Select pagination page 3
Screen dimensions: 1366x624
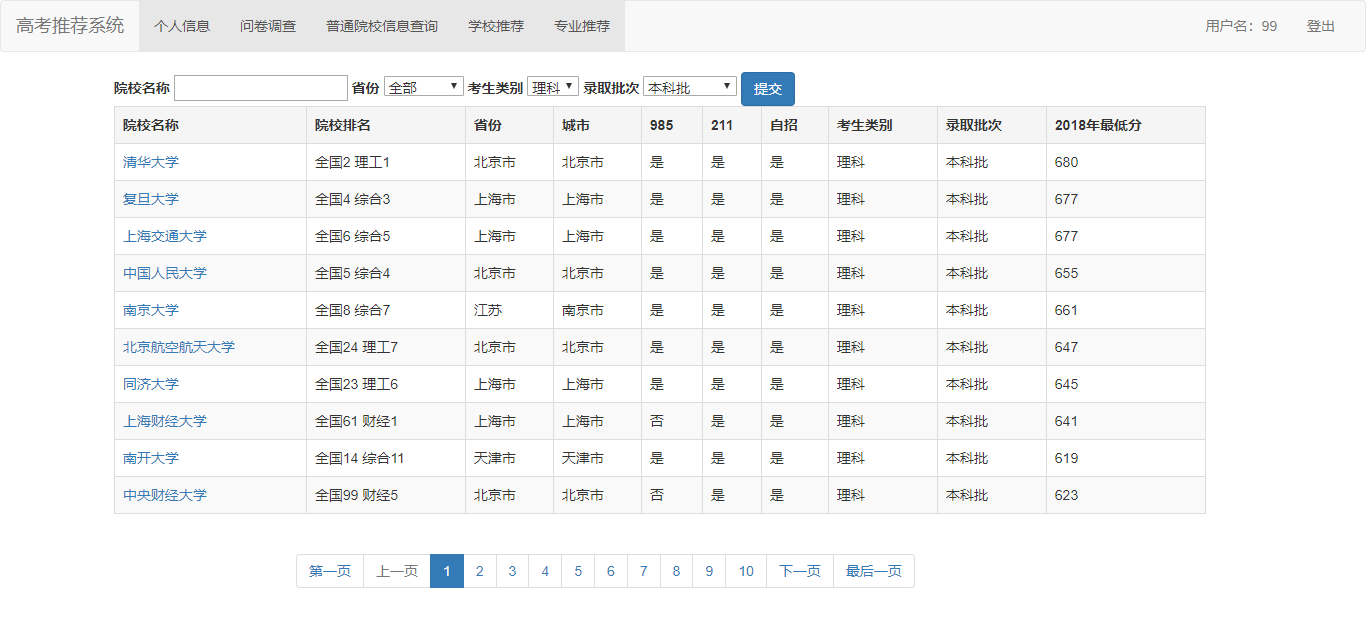(512, 571)
